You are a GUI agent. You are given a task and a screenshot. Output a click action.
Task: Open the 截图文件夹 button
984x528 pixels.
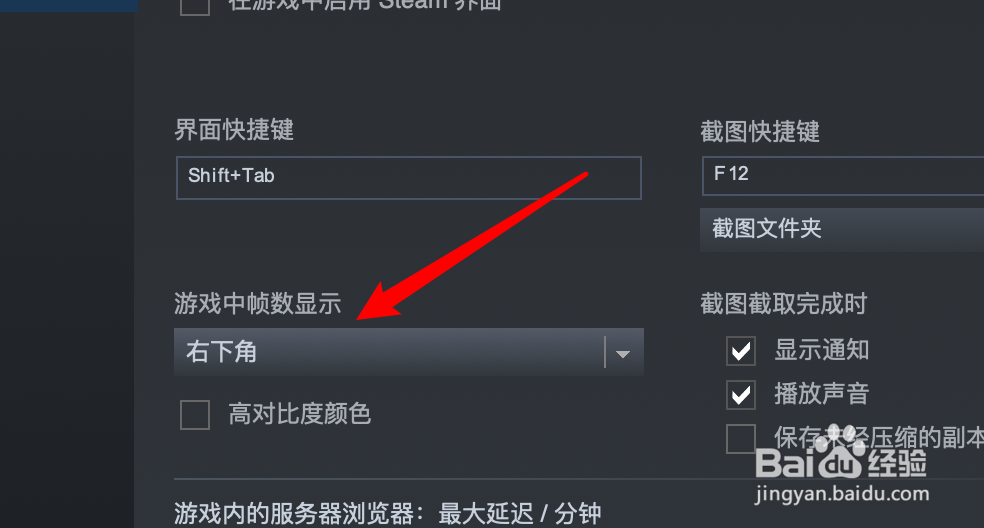pyautogui.click(x=842, y=229)
